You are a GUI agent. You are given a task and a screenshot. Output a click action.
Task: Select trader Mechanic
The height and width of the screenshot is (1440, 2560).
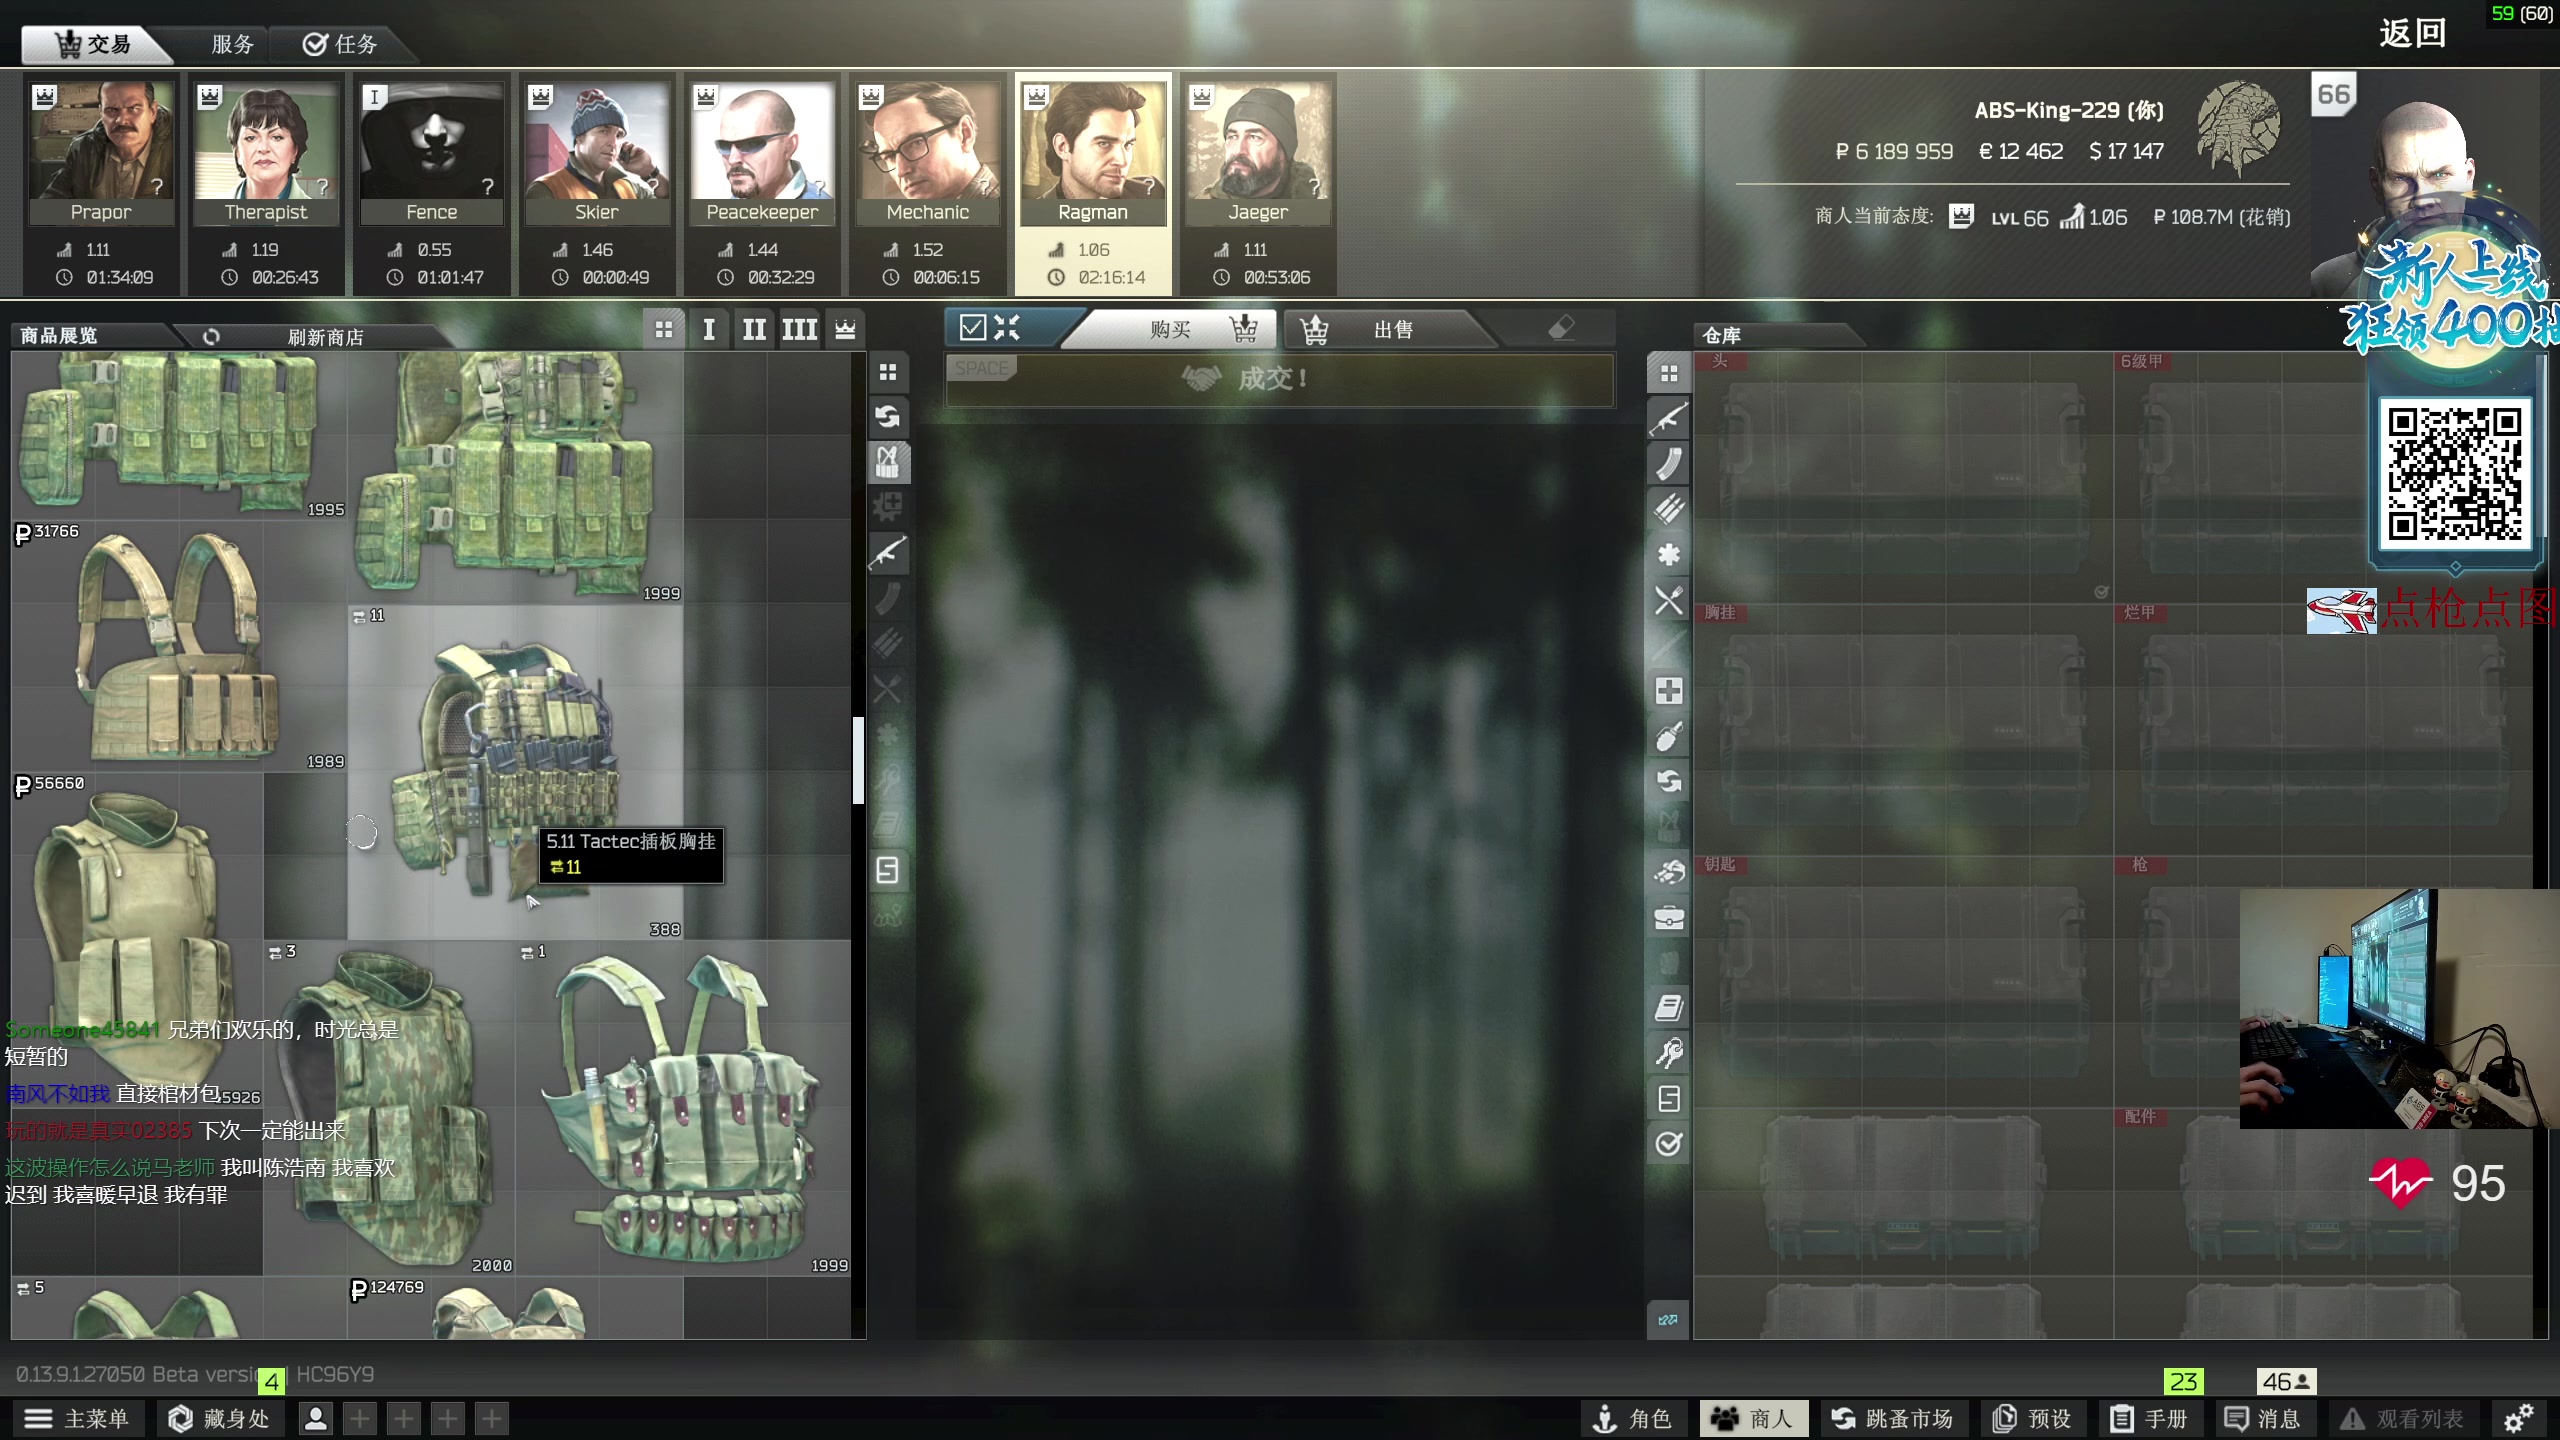pyautogui.click(x=927, y=185)
